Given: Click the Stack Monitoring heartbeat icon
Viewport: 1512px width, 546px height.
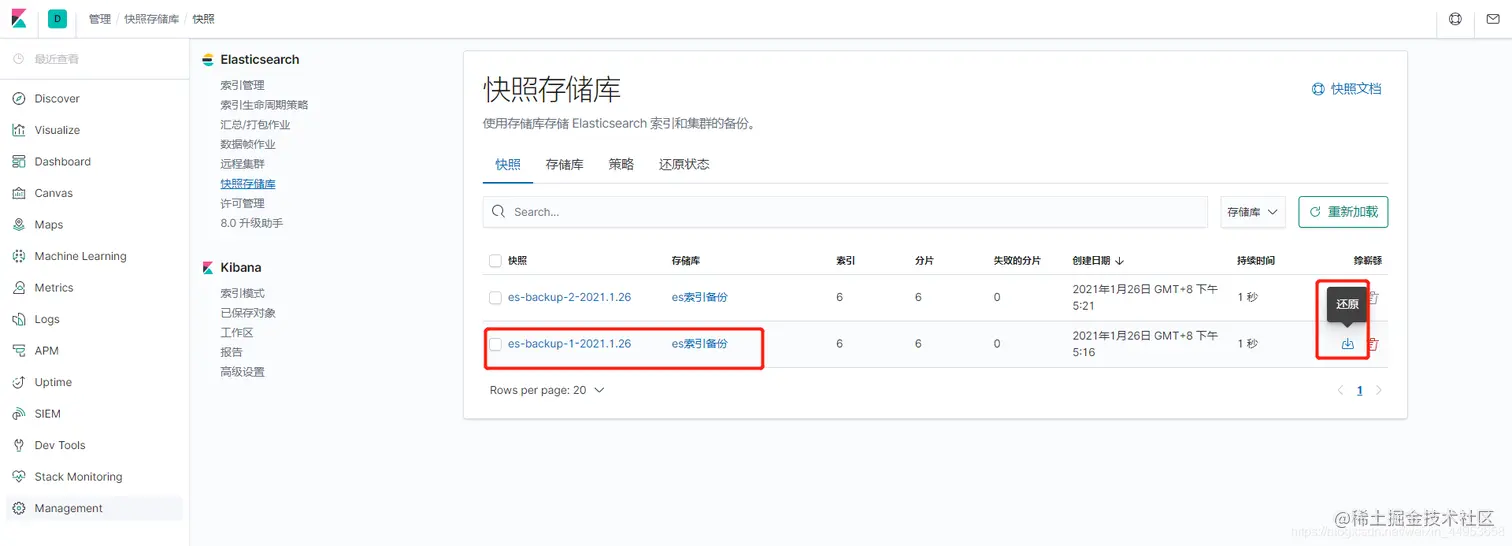Looking at the screenshot, I should point(18,477).
